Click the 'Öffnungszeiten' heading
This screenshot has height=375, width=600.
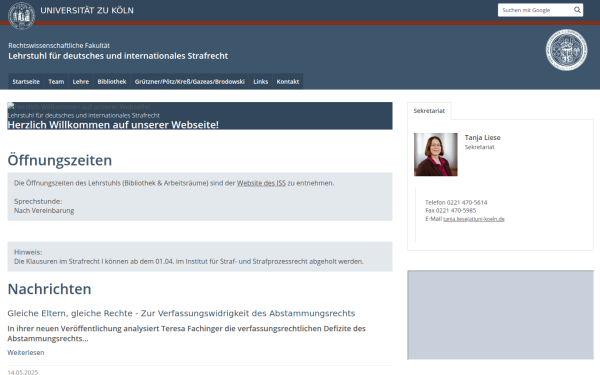tap(60, 160)
